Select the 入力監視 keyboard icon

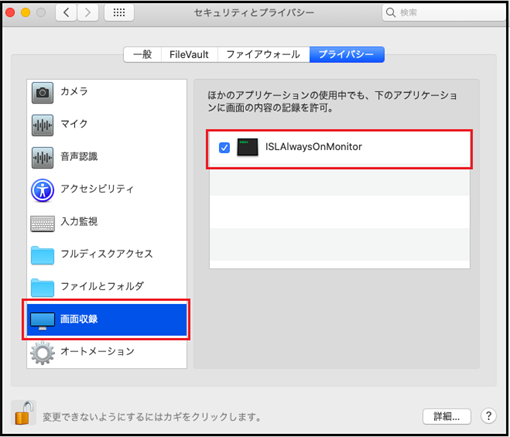point(42,223)
